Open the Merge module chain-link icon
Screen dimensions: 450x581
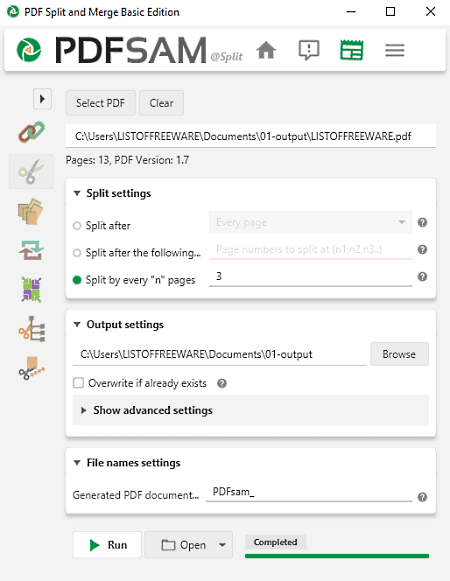tap(32, 132)
